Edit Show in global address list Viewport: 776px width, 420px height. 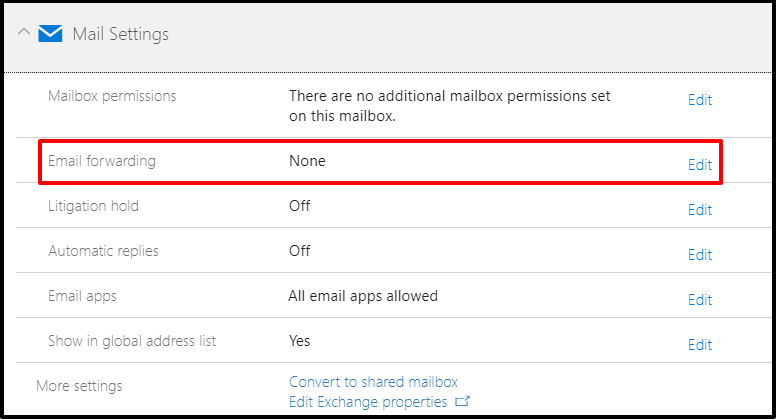pos(699,345)
